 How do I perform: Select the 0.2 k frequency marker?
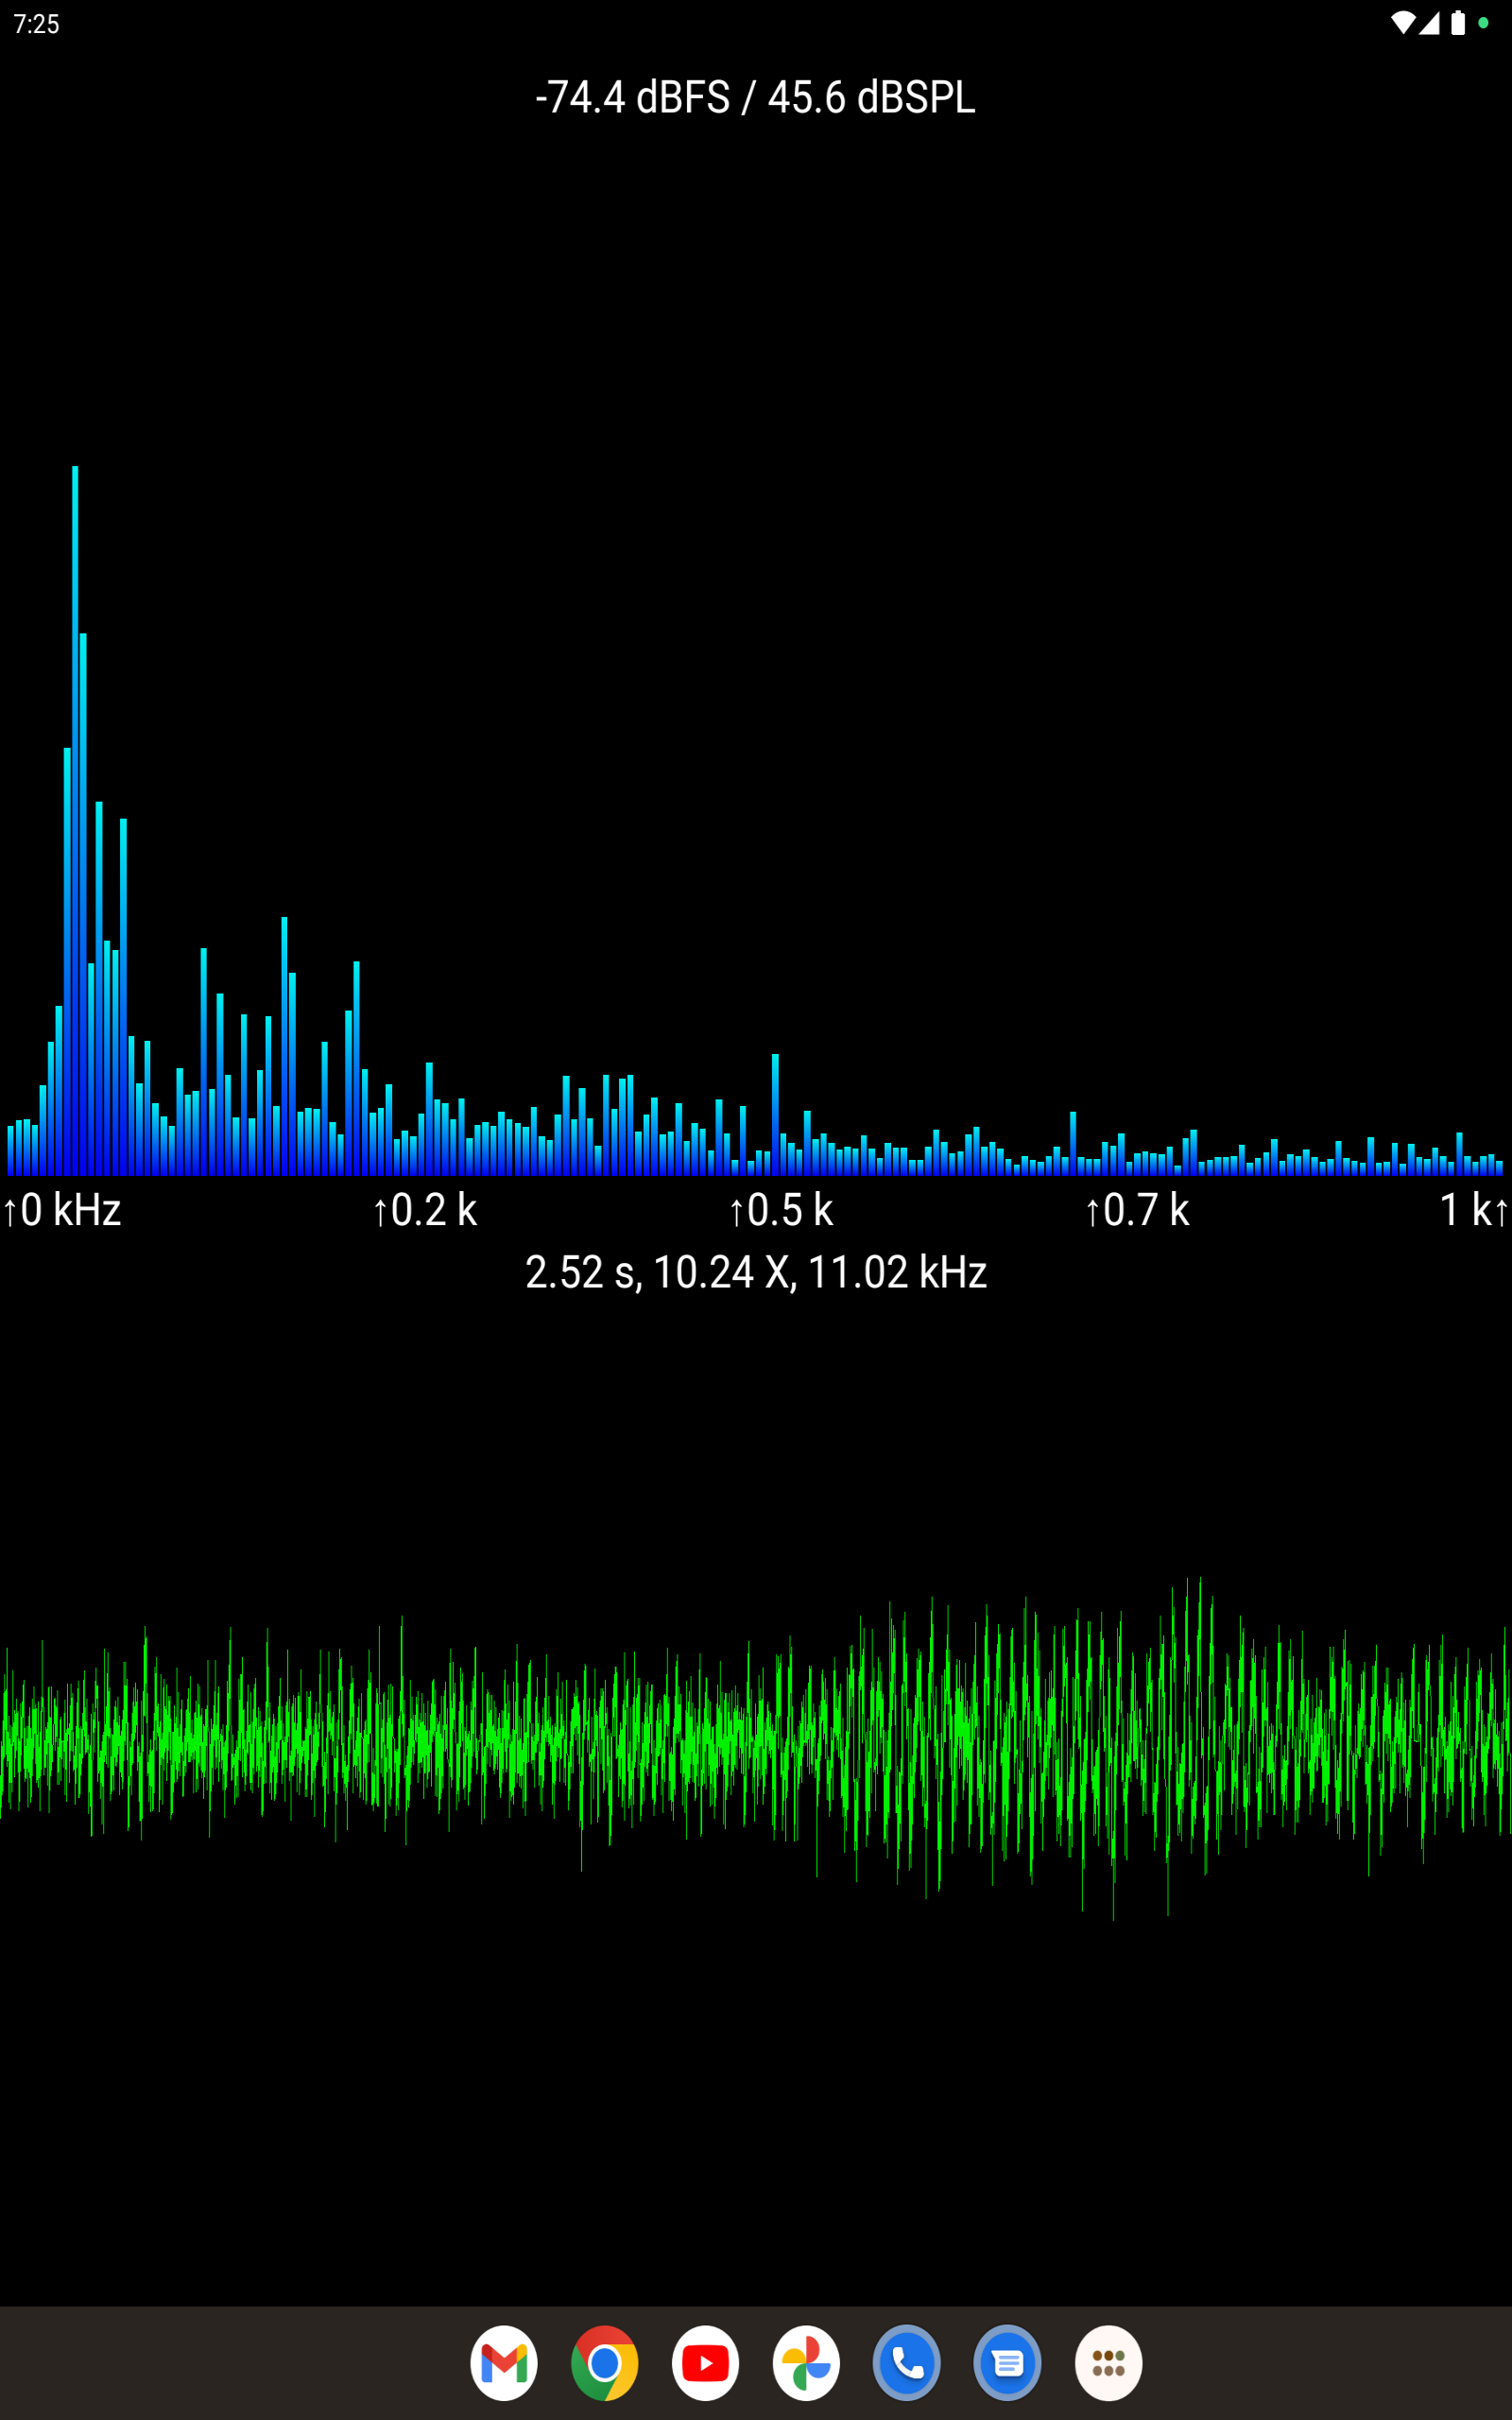(x=425, y=1210)
